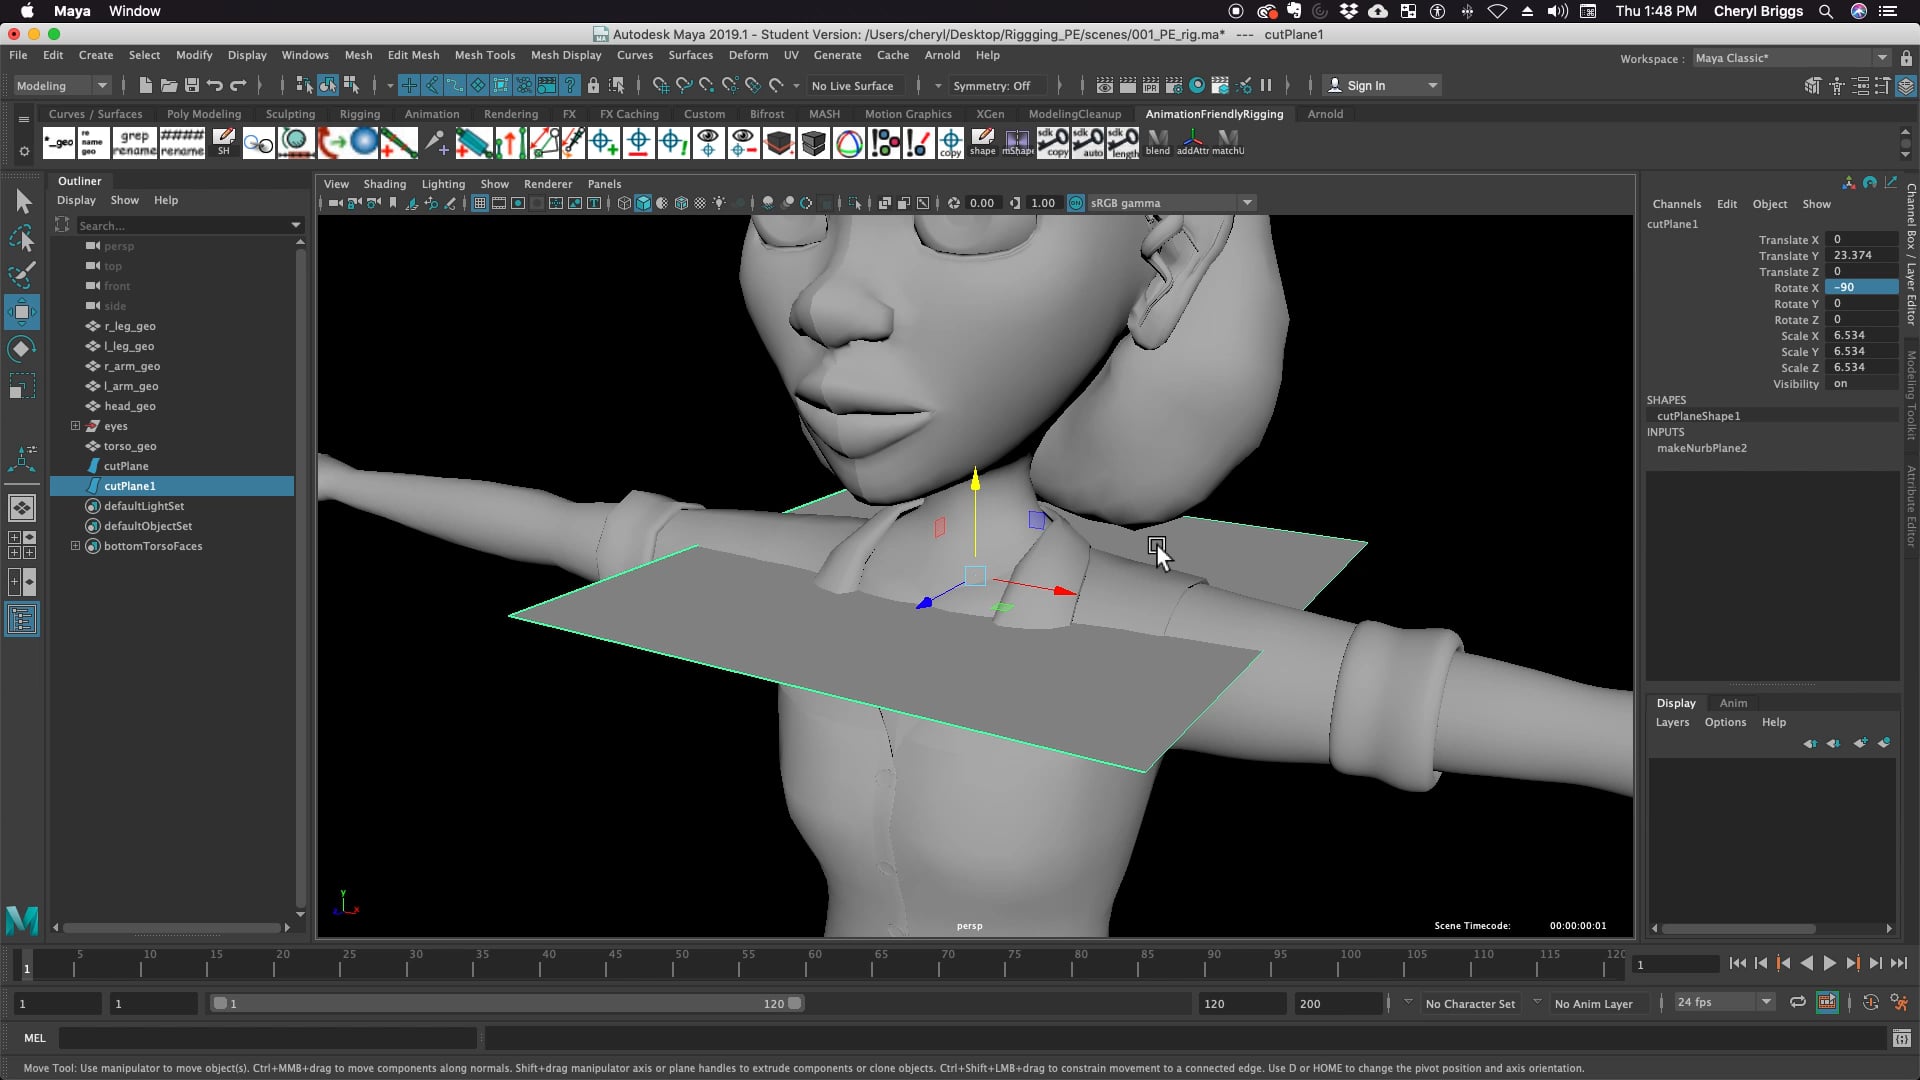Click No Character Set button
The image size is (1920, 1080).
(x=1470, y=1003)
